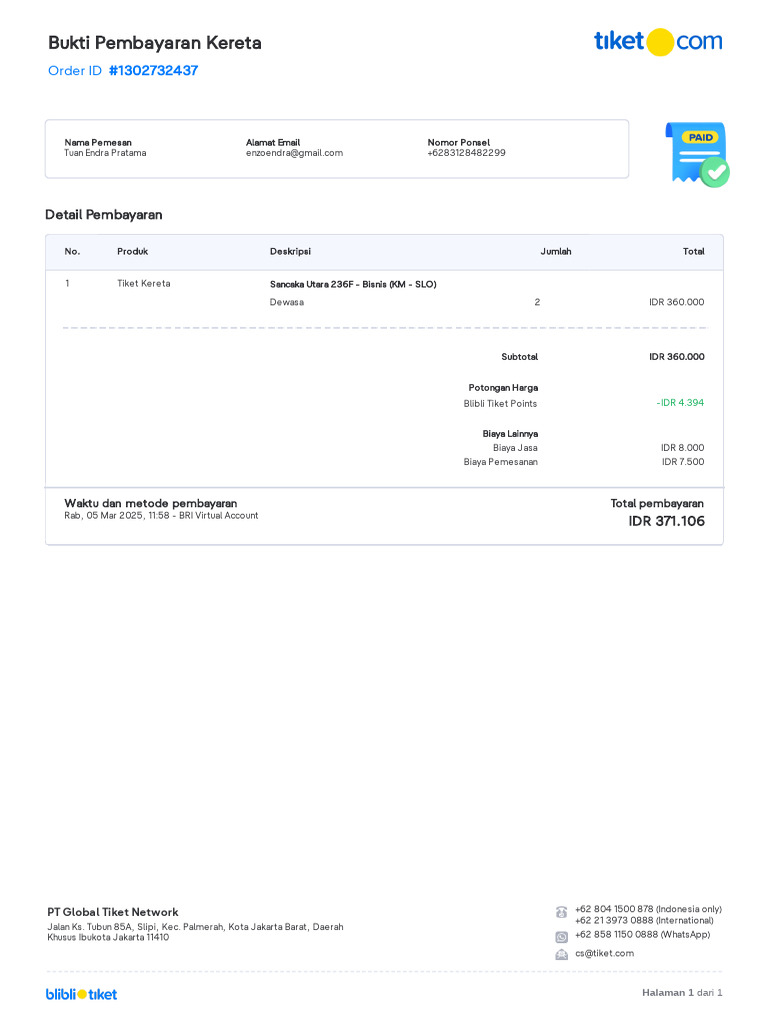Click the Total pembayaran label
Image resolution: width=768 pixels, height=1024 pixels.
657,504
